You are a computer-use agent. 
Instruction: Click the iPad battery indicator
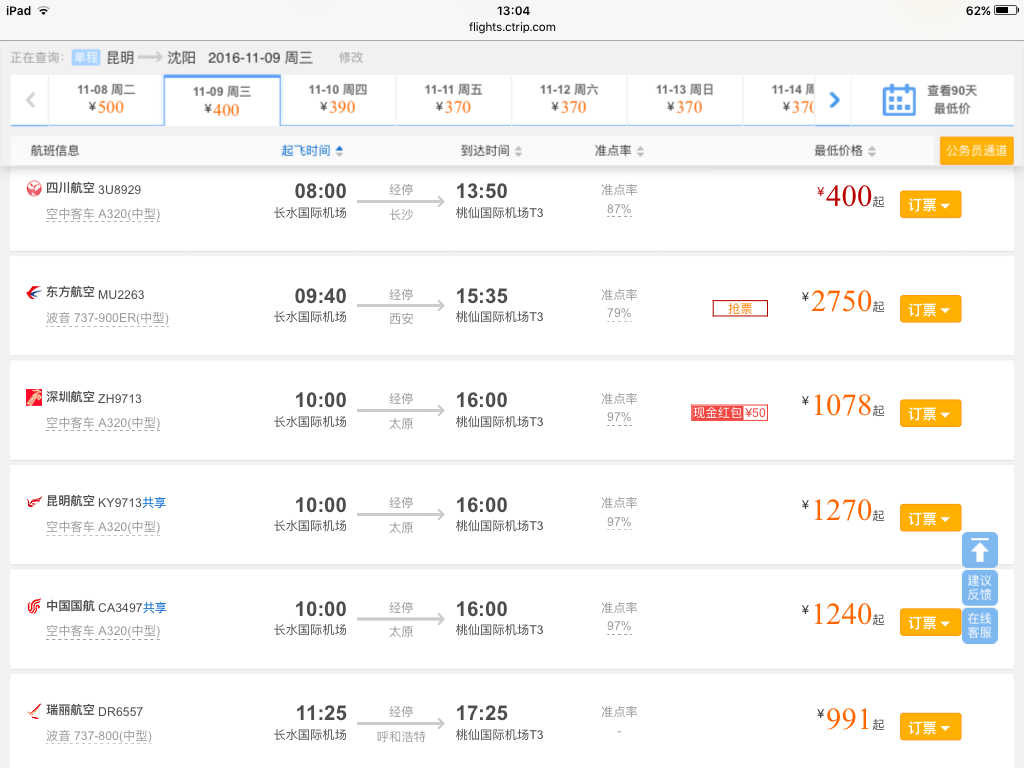[x=1006, y=10]
